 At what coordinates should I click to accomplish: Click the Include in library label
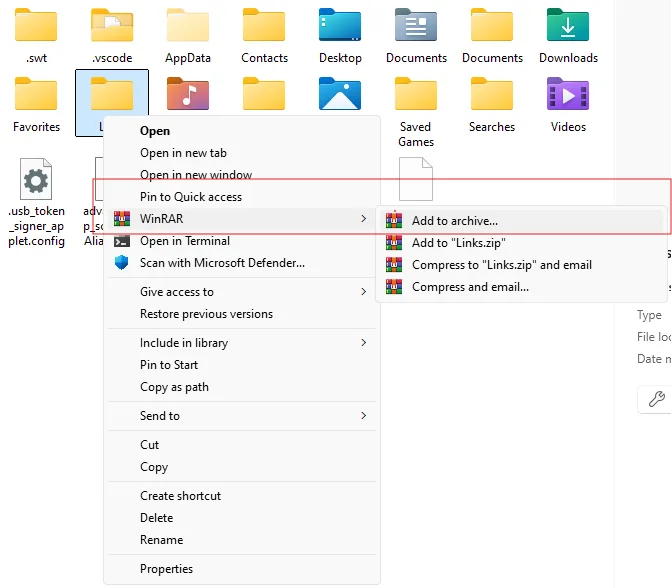[184, 342]
